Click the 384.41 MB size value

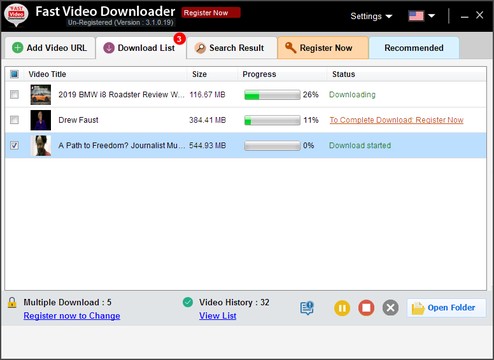[207, 120]
